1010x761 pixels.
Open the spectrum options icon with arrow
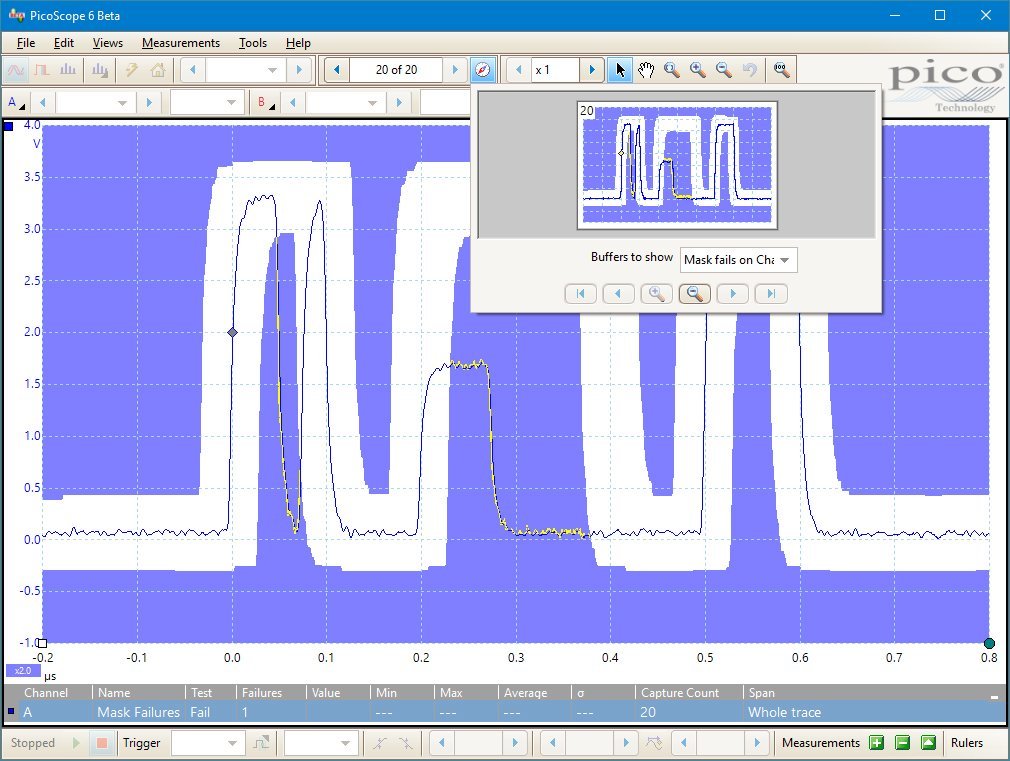tap(100, 70)
